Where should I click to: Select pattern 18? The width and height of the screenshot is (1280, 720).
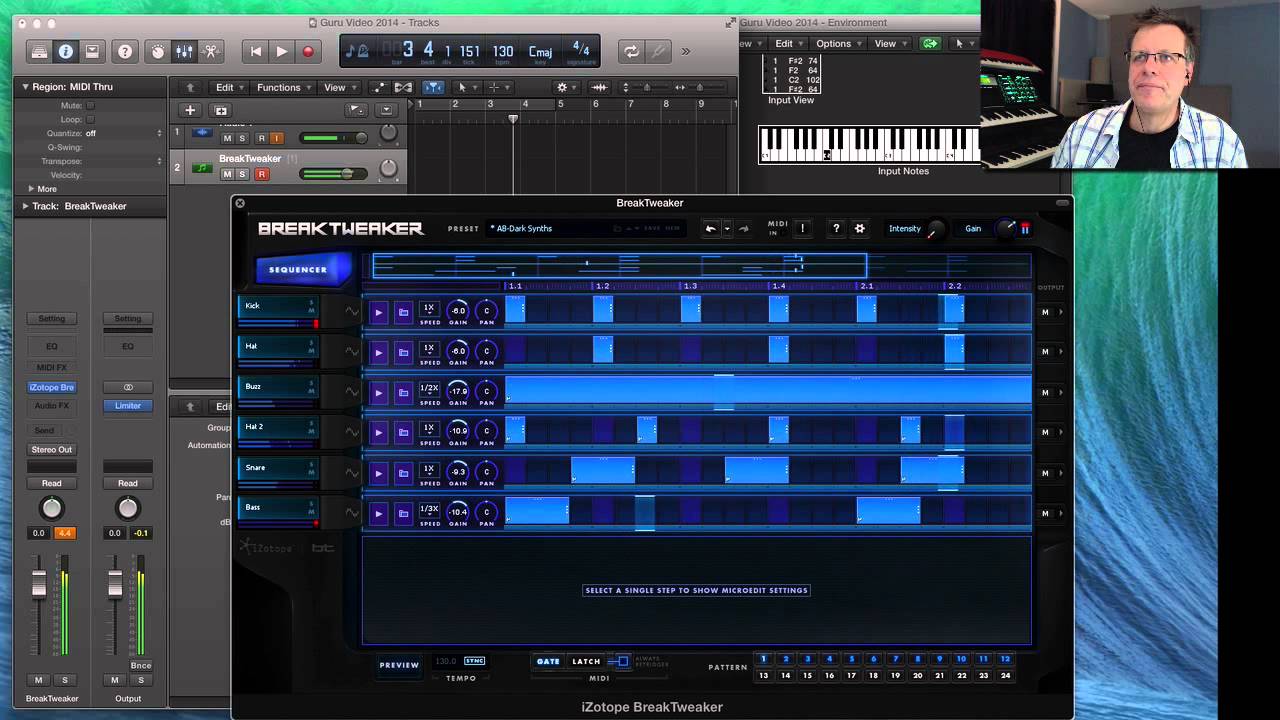874,675
